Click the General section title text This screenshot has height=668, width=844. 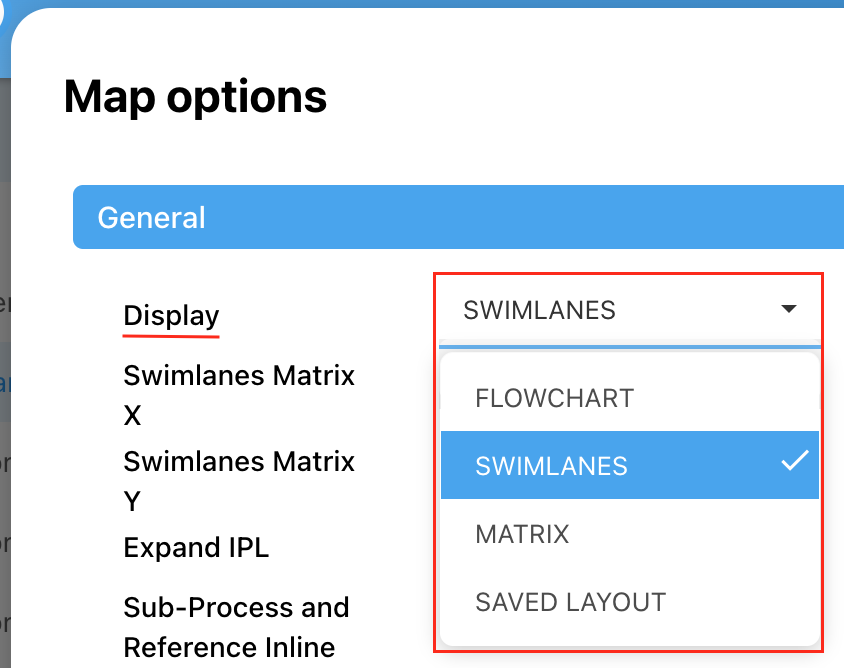(151, 218)
